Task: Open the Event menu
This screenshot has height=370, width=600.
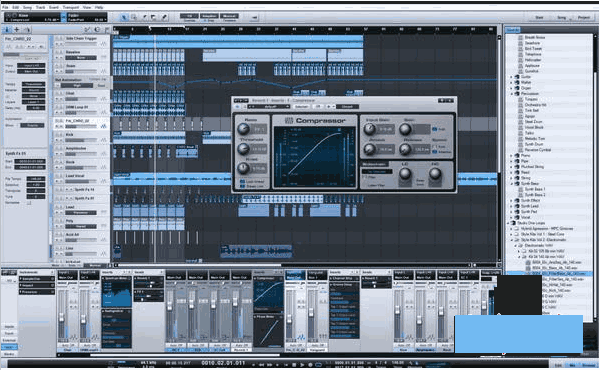Action: tap(54, 7)
